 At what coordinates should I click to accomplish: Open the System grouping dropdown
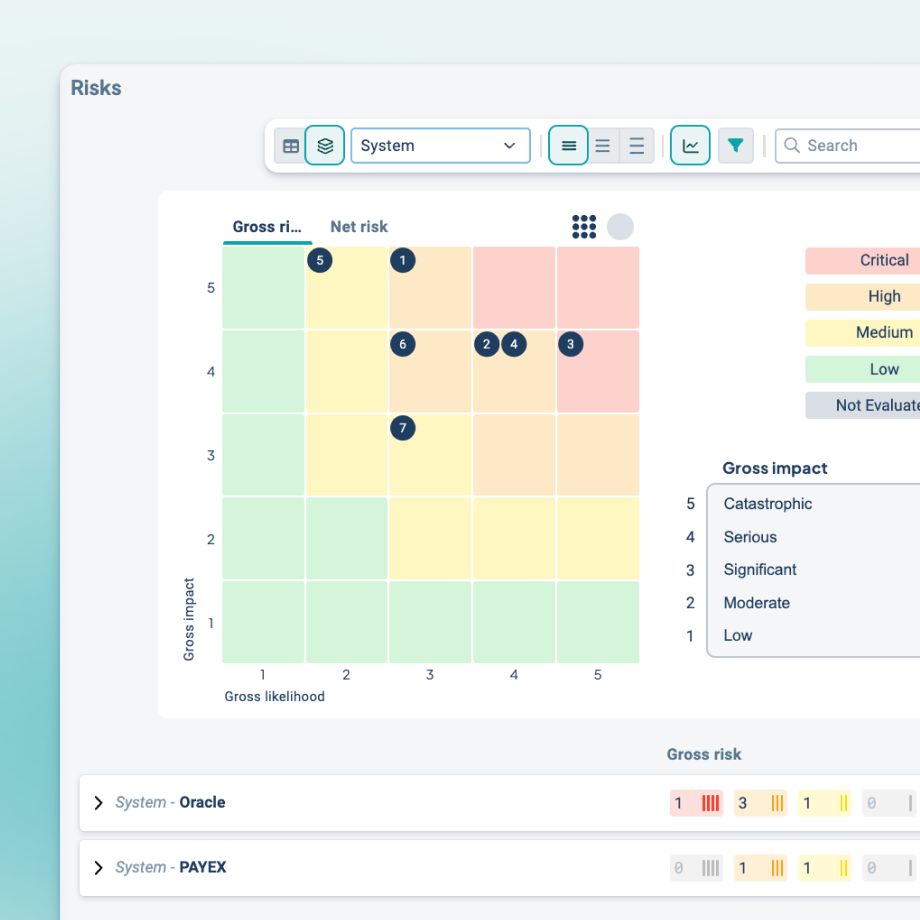point(440,146)
